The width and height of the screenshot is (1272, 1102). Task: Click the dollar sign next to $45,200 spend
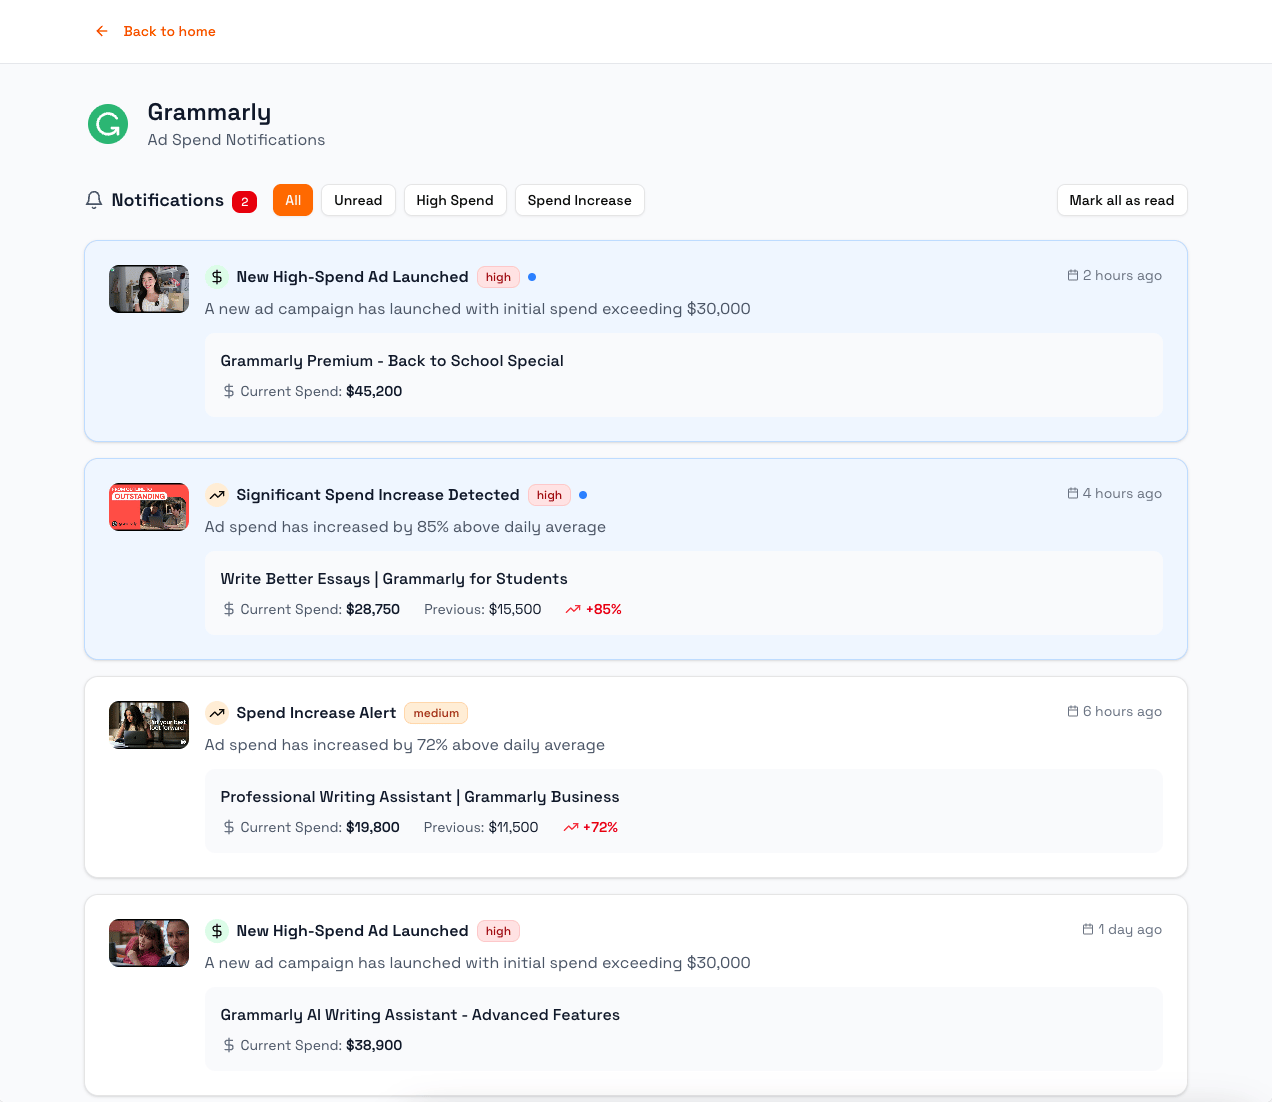tap(229, 391)
